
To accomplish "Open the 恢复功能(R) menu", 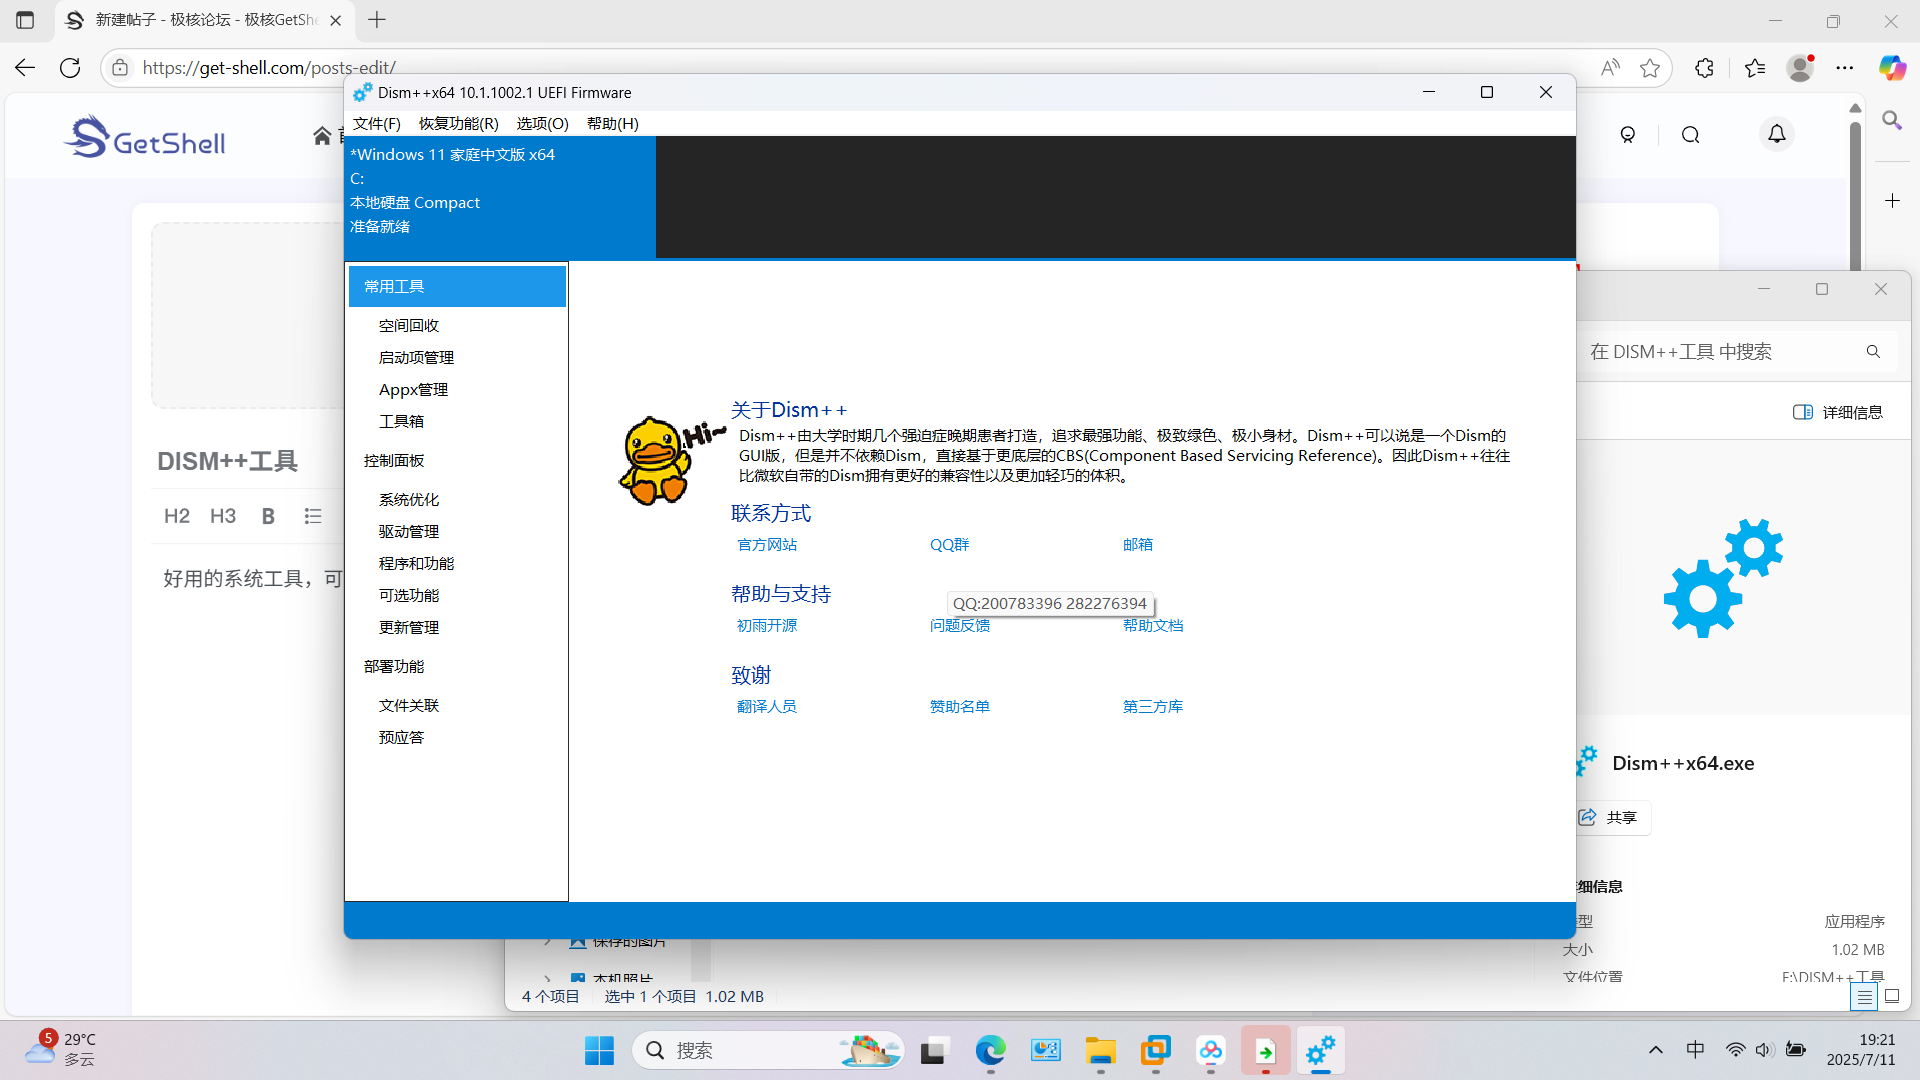I will 458,123.
